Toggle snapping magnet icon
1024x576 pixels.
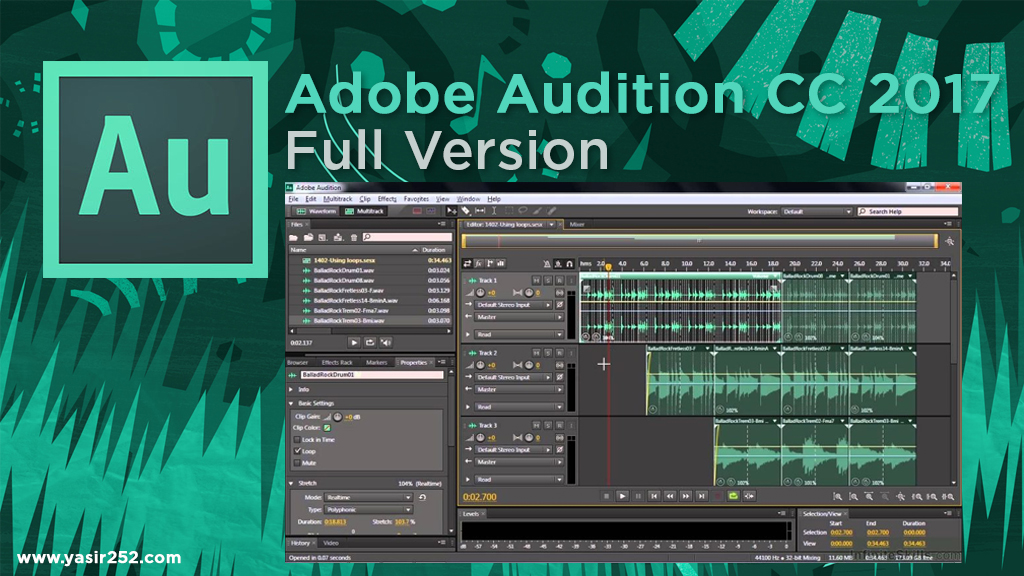pos(569,263)
